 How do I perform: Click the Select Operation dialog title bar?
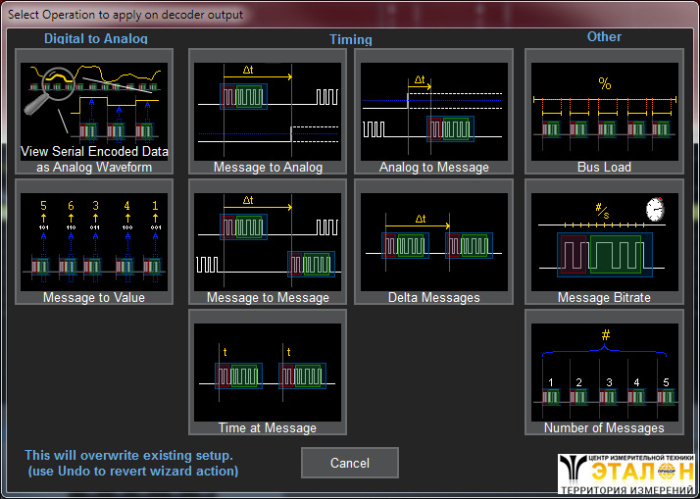(350, 14)
